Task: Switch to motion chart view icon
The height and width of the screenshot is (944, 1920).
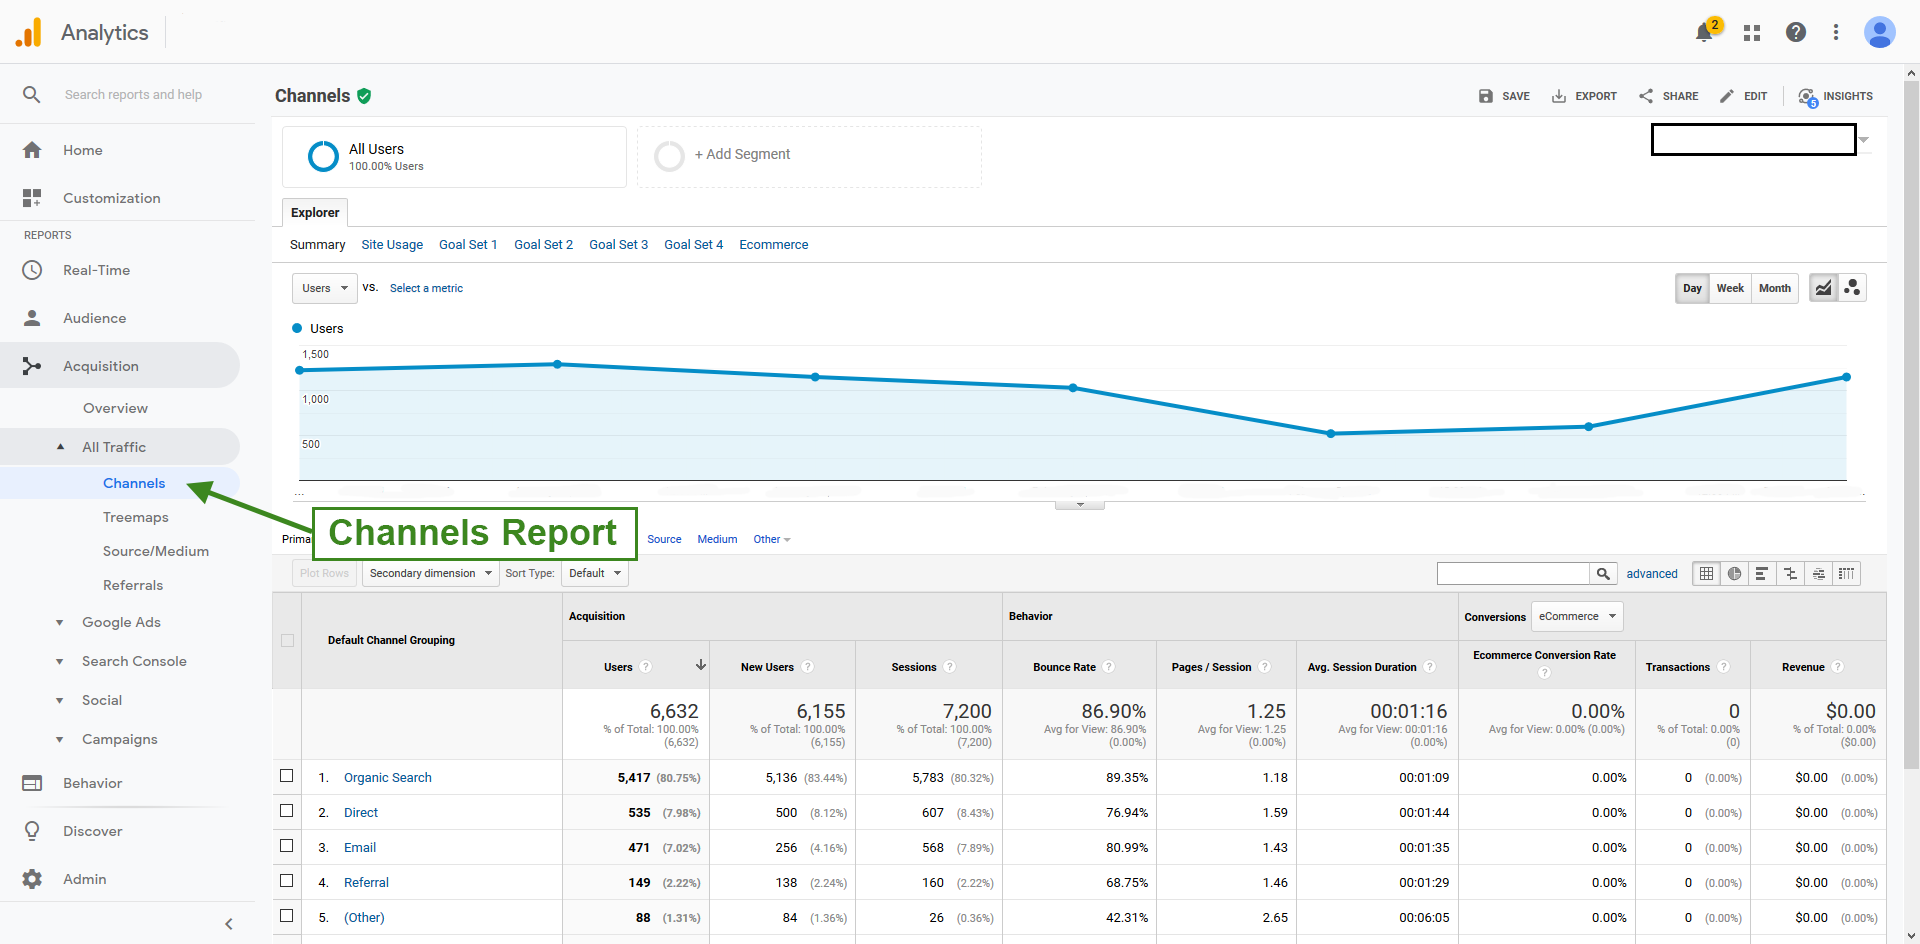Action: [x=1852, y=288]
